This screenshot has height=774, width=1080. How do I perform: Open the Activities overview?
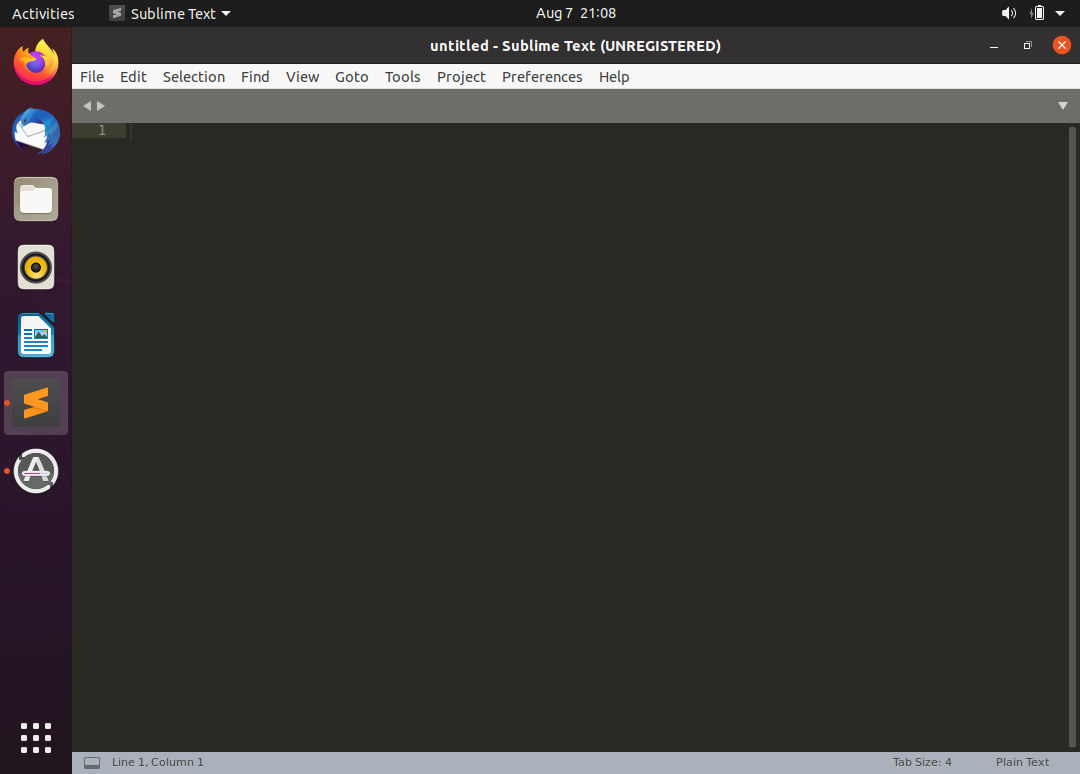(43, 13)
